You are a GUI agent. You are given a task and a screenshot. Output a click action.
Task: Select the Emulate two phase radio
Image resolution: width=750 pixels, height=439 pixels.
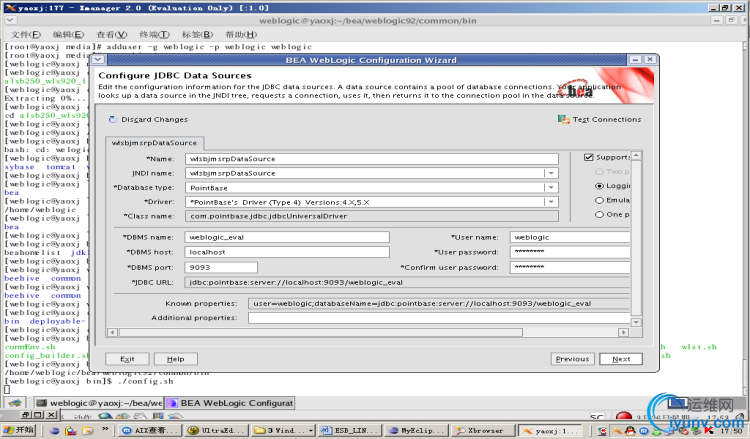[599, 200]
